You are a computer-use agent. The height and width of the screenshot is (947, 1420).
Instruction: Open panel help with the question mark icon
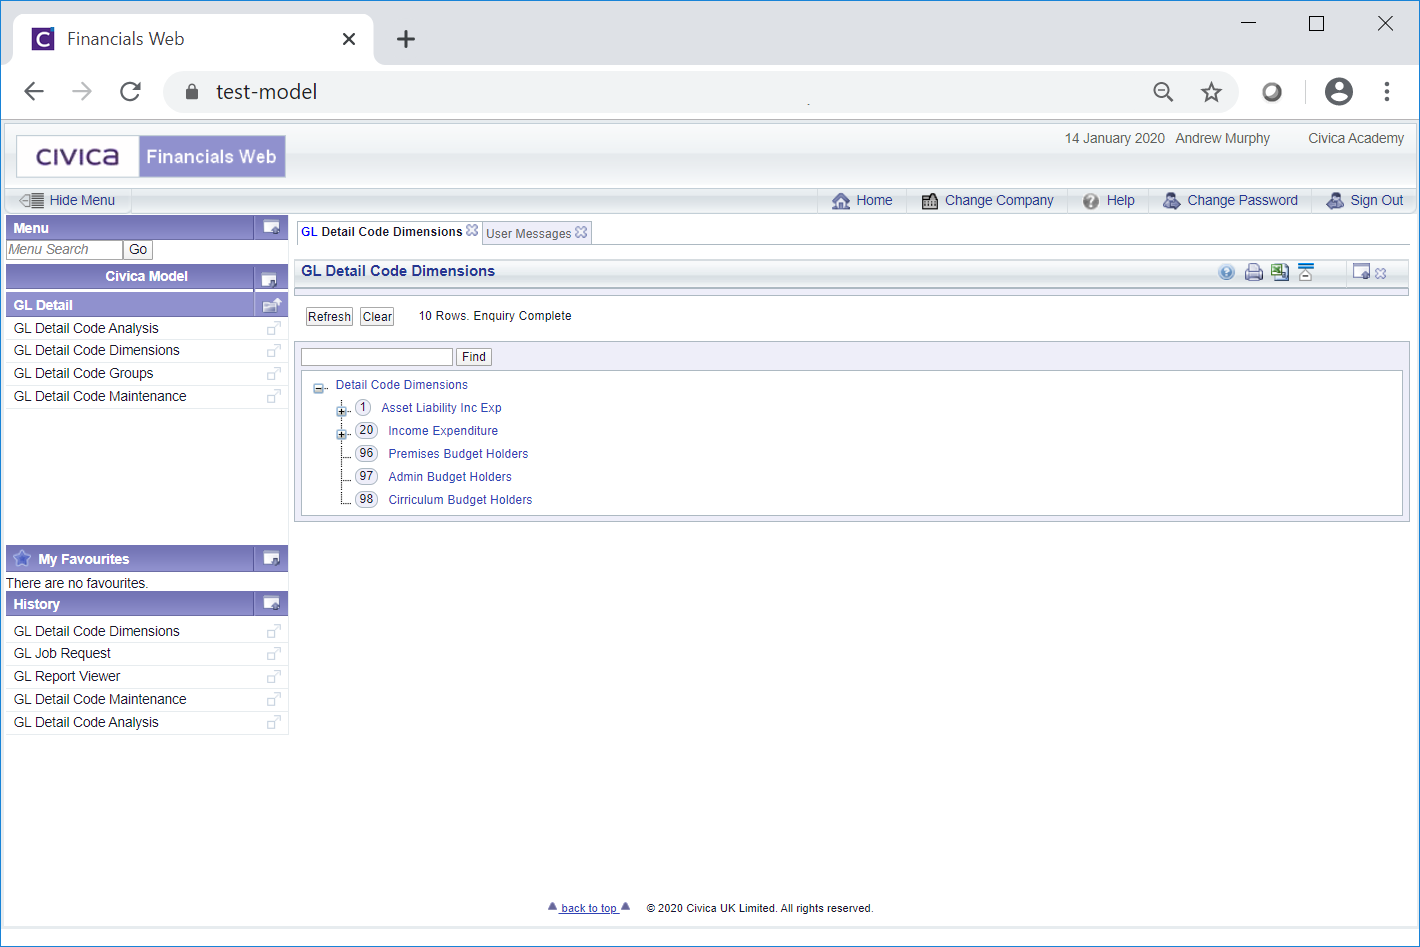1226,272
